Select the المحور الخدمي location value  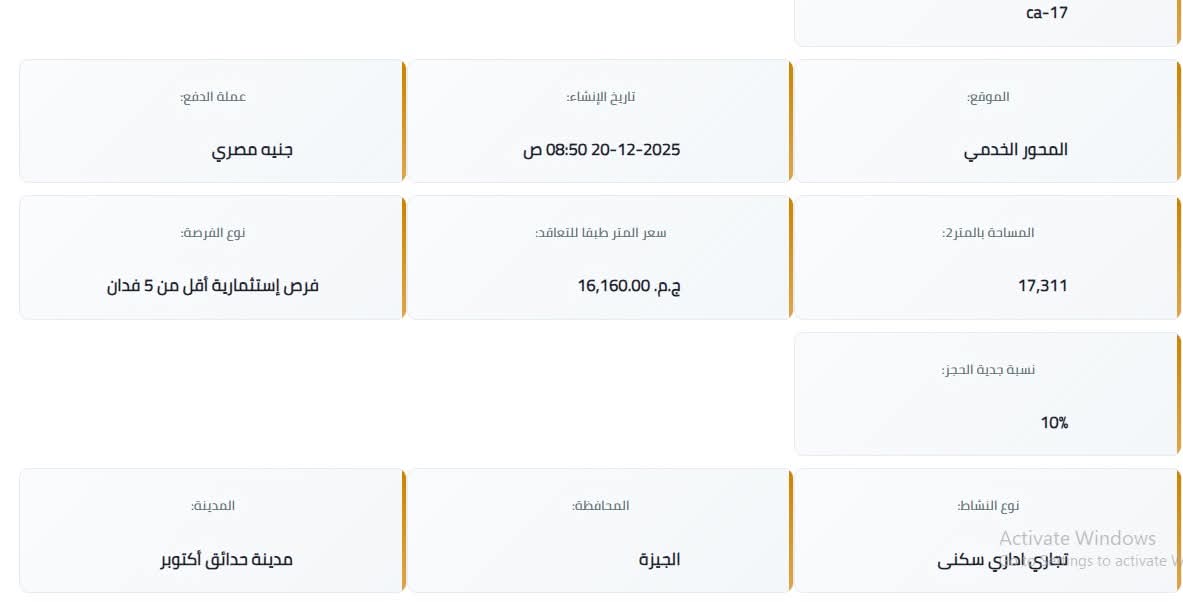point(1015,150)
